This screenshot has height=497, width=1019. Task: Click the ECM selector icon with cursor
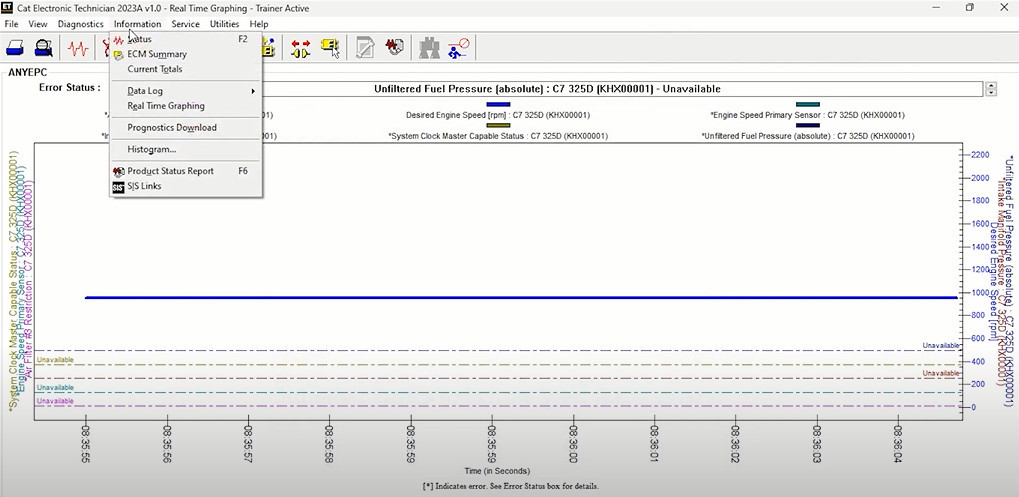coord(330,47)
